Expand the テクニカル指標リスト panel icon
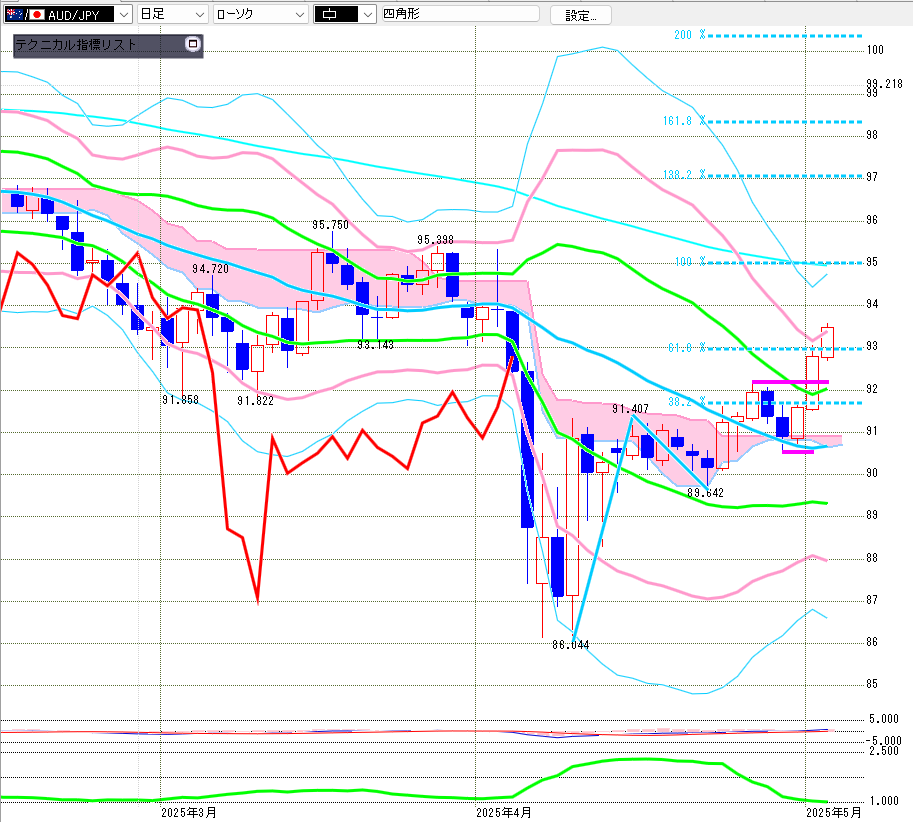 click(x=193, y=44)
